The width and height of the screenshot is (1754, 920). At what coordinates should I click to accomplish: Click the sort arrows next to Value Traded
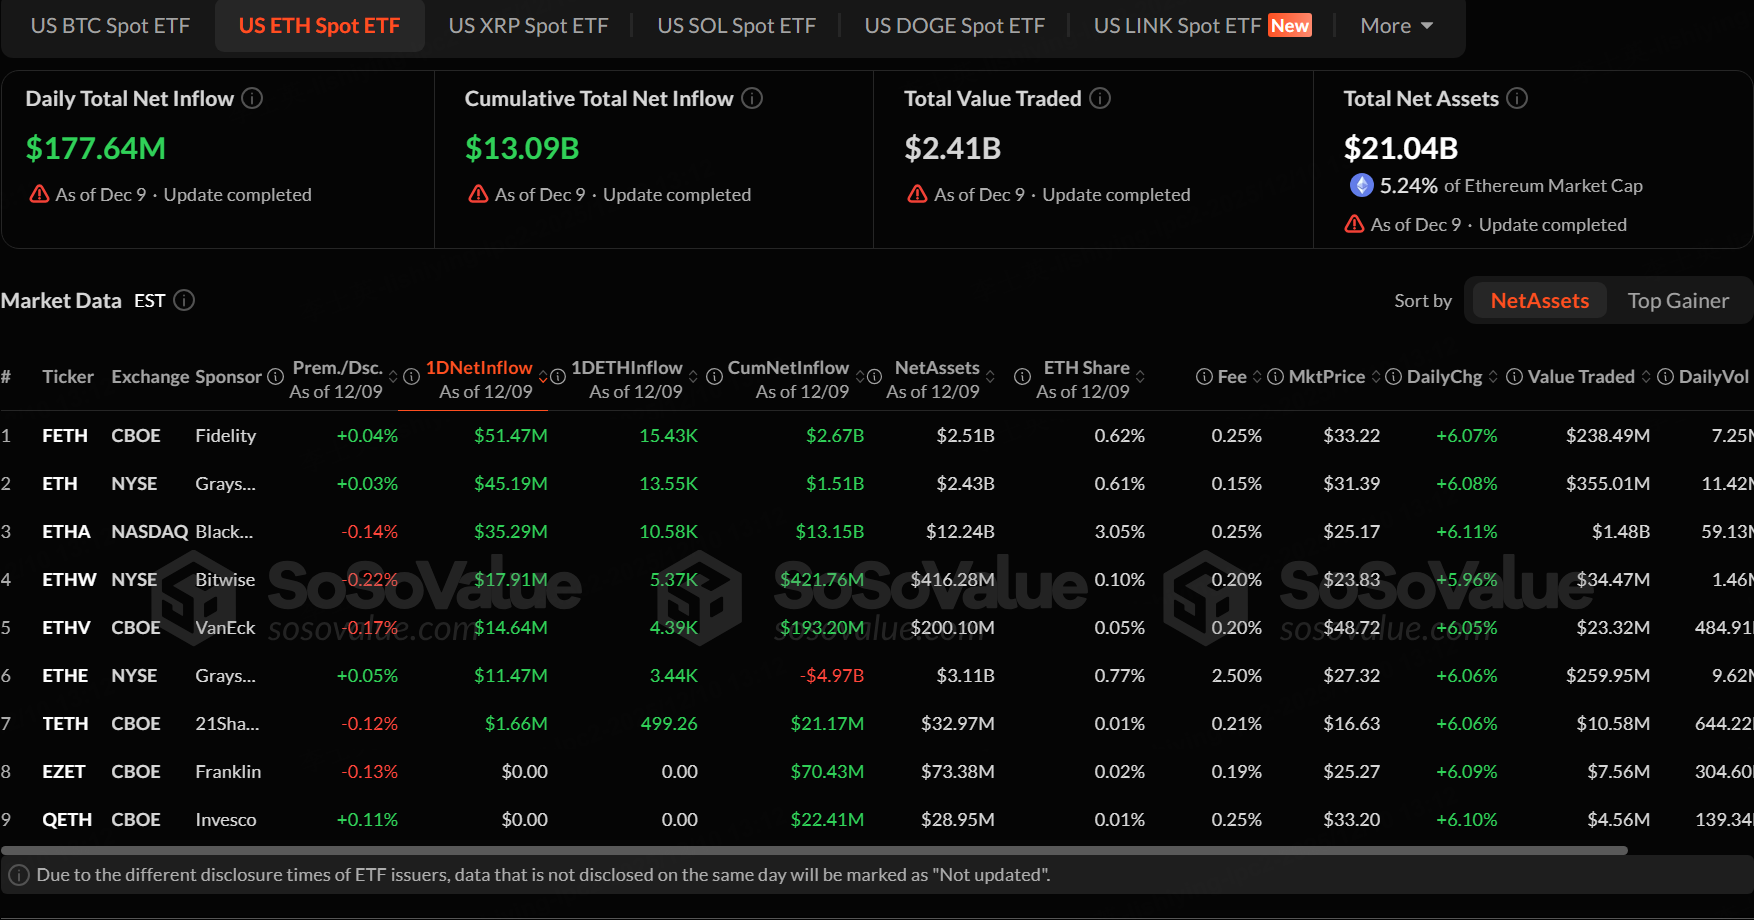tap(1646, 377)
